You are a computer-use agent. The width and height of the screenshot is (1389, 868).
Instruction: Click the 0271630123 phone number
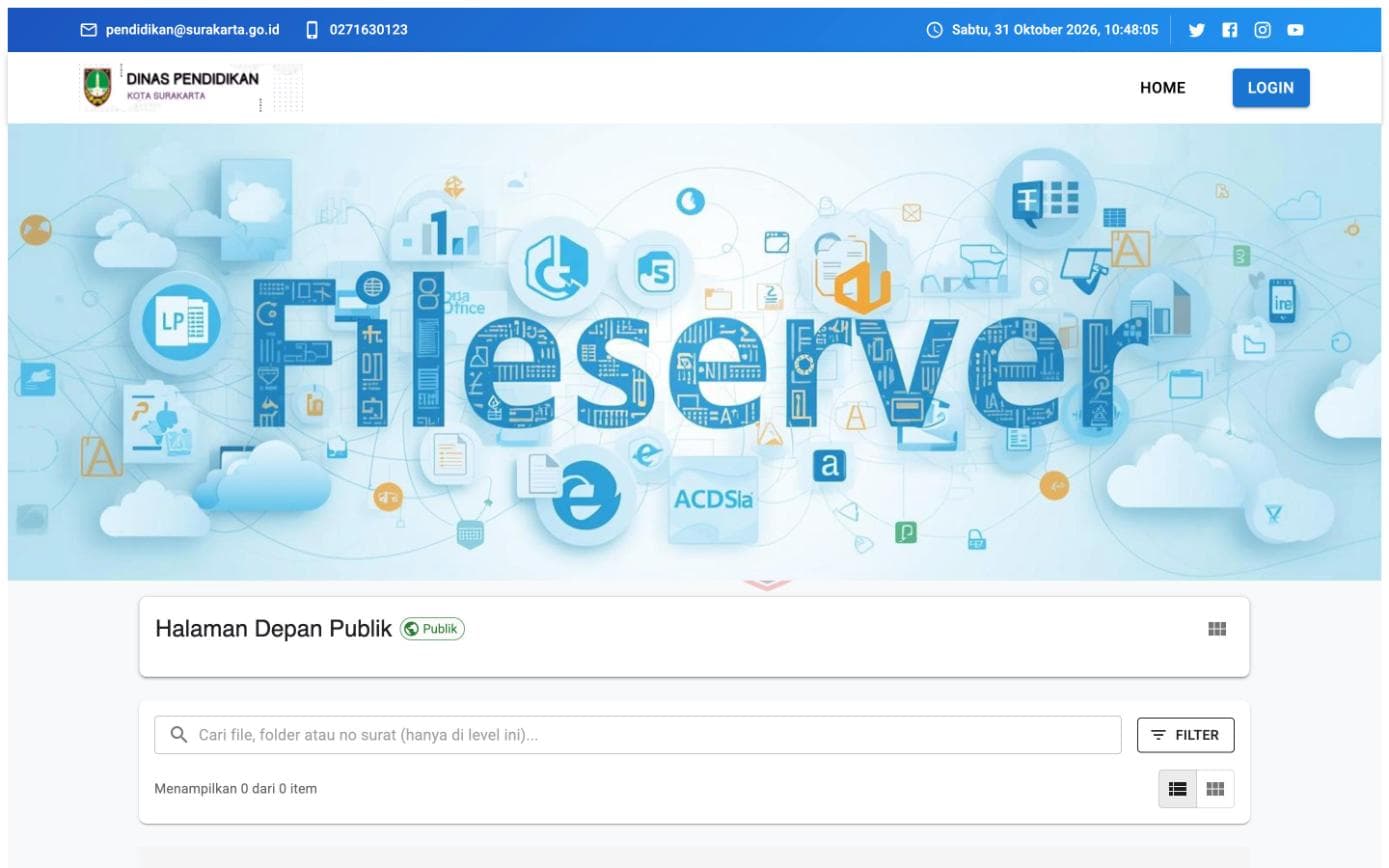(369, 30)
